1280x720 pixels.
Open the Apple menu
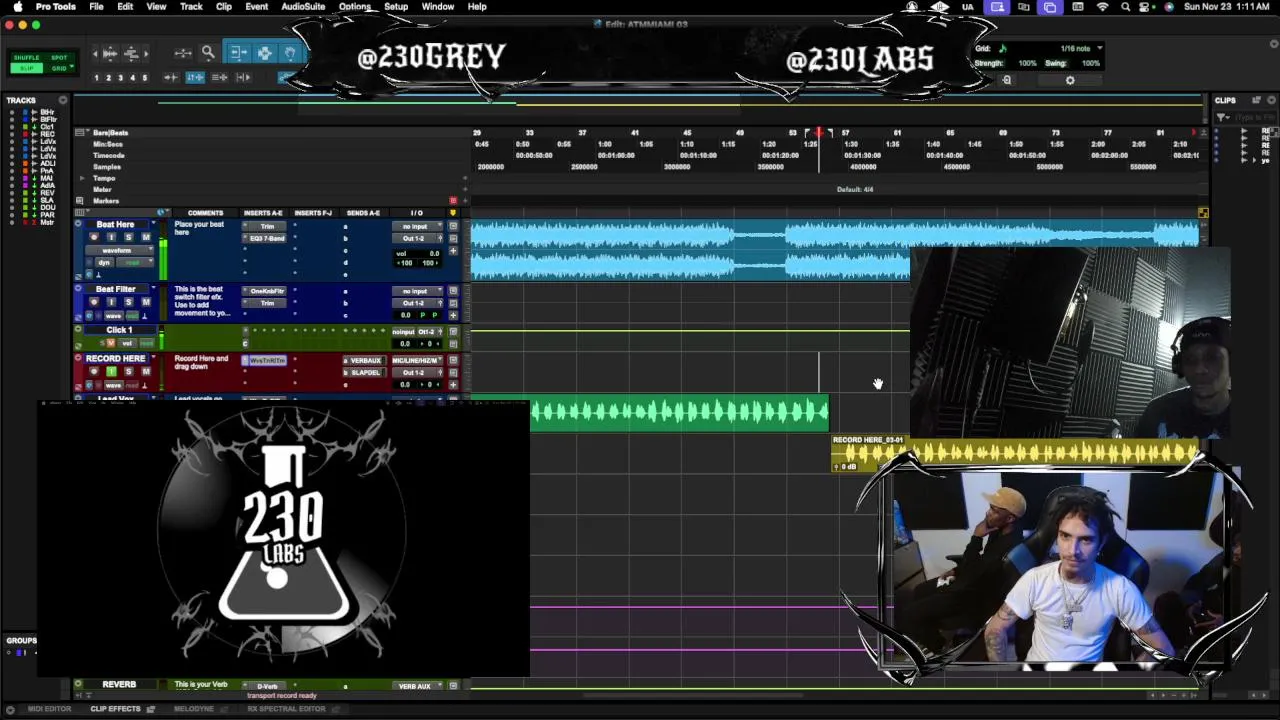click(17, 7)
